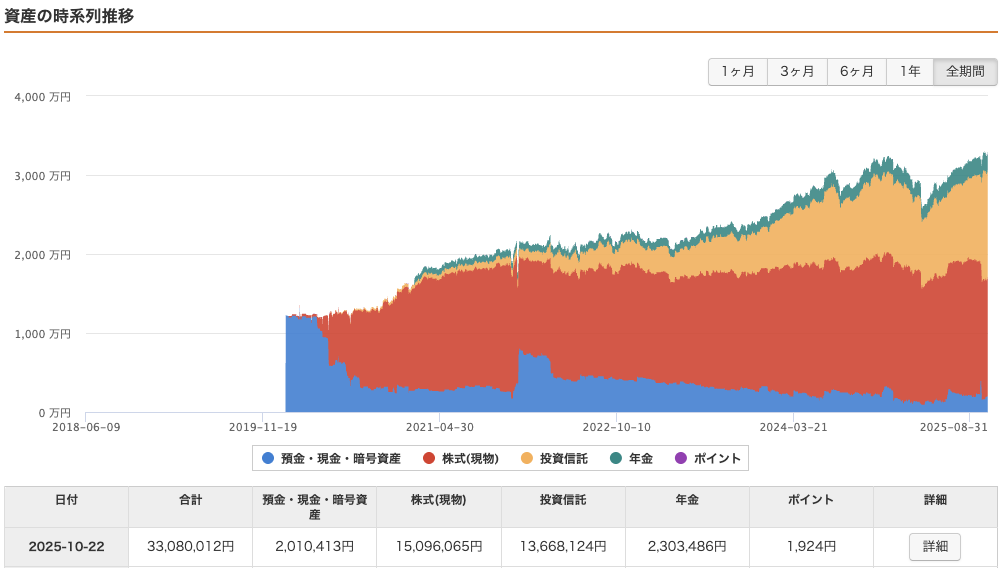Screen dimensions: 1004x568
Task: Switch chart range to 1ヶ月
Action: click(738, 72)
